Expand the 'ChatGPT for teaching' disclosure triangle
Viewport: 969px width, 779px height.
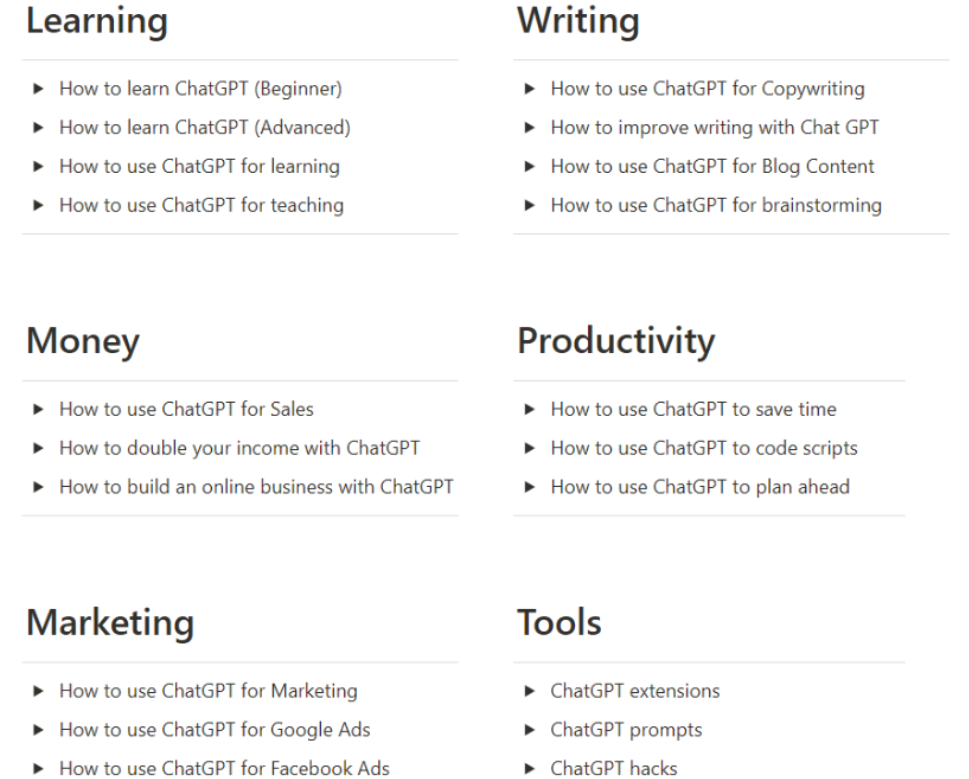[38, 206]
